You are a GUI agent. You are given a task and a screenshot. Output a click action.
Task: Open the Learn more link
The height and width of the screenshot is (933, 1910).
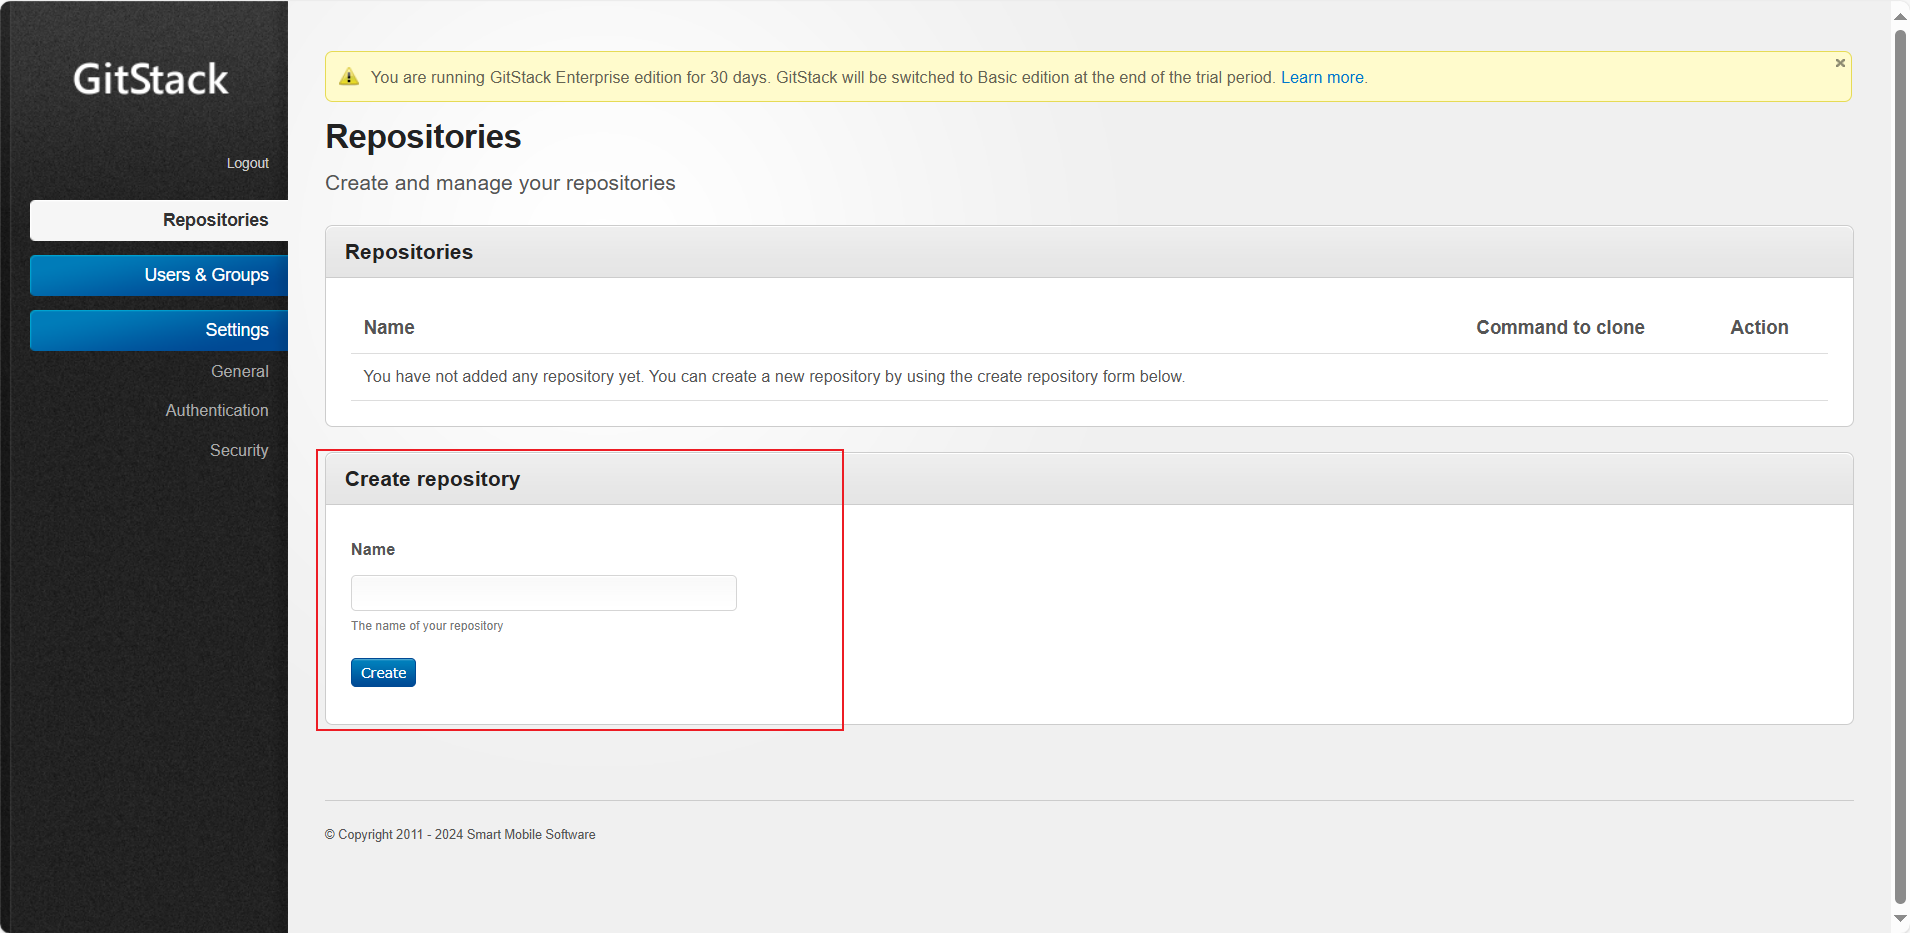coord(1322,77)
